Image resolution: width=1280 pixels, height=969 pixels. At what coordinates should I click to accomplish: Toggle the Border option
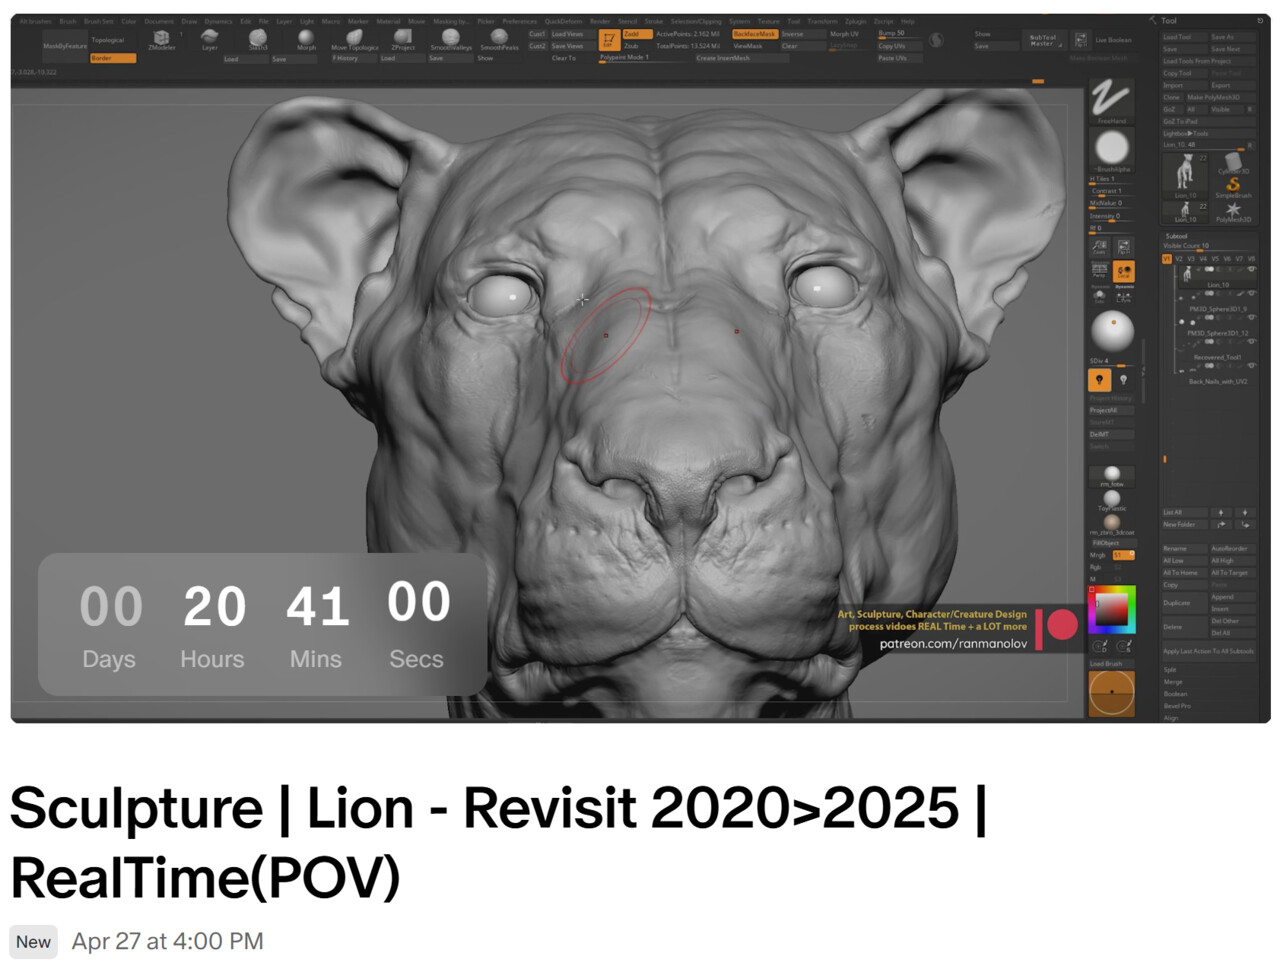[x=112, y=58]
